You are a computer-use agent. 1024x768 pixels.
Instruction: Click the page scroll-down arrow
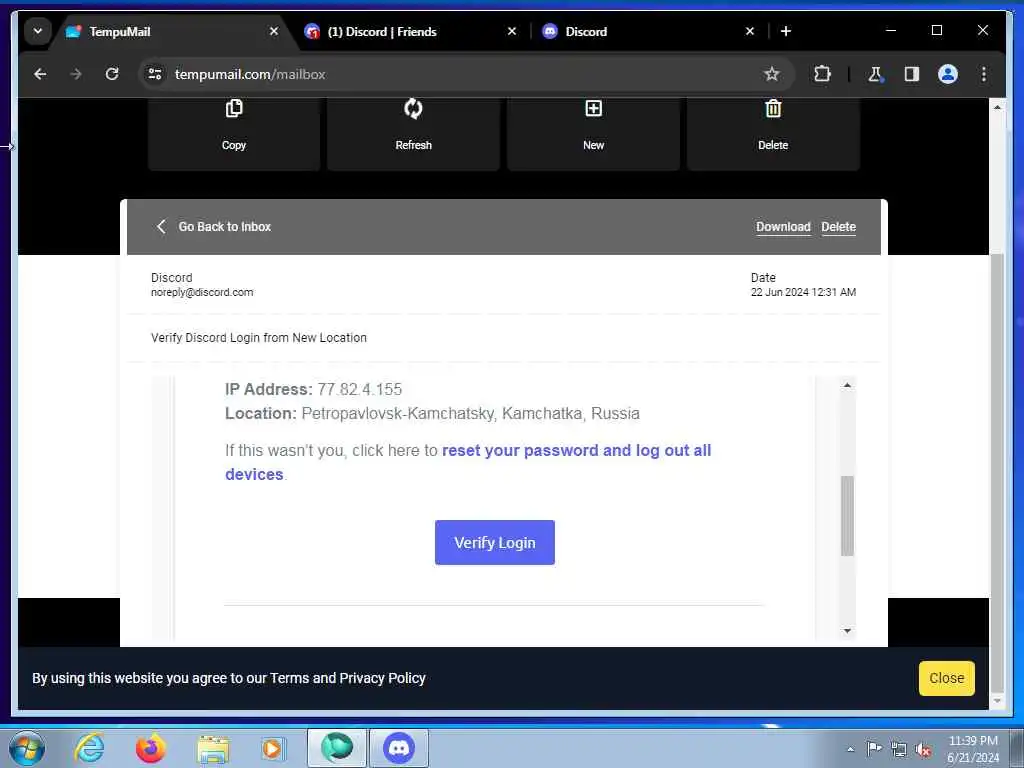(x=997, y=701)
